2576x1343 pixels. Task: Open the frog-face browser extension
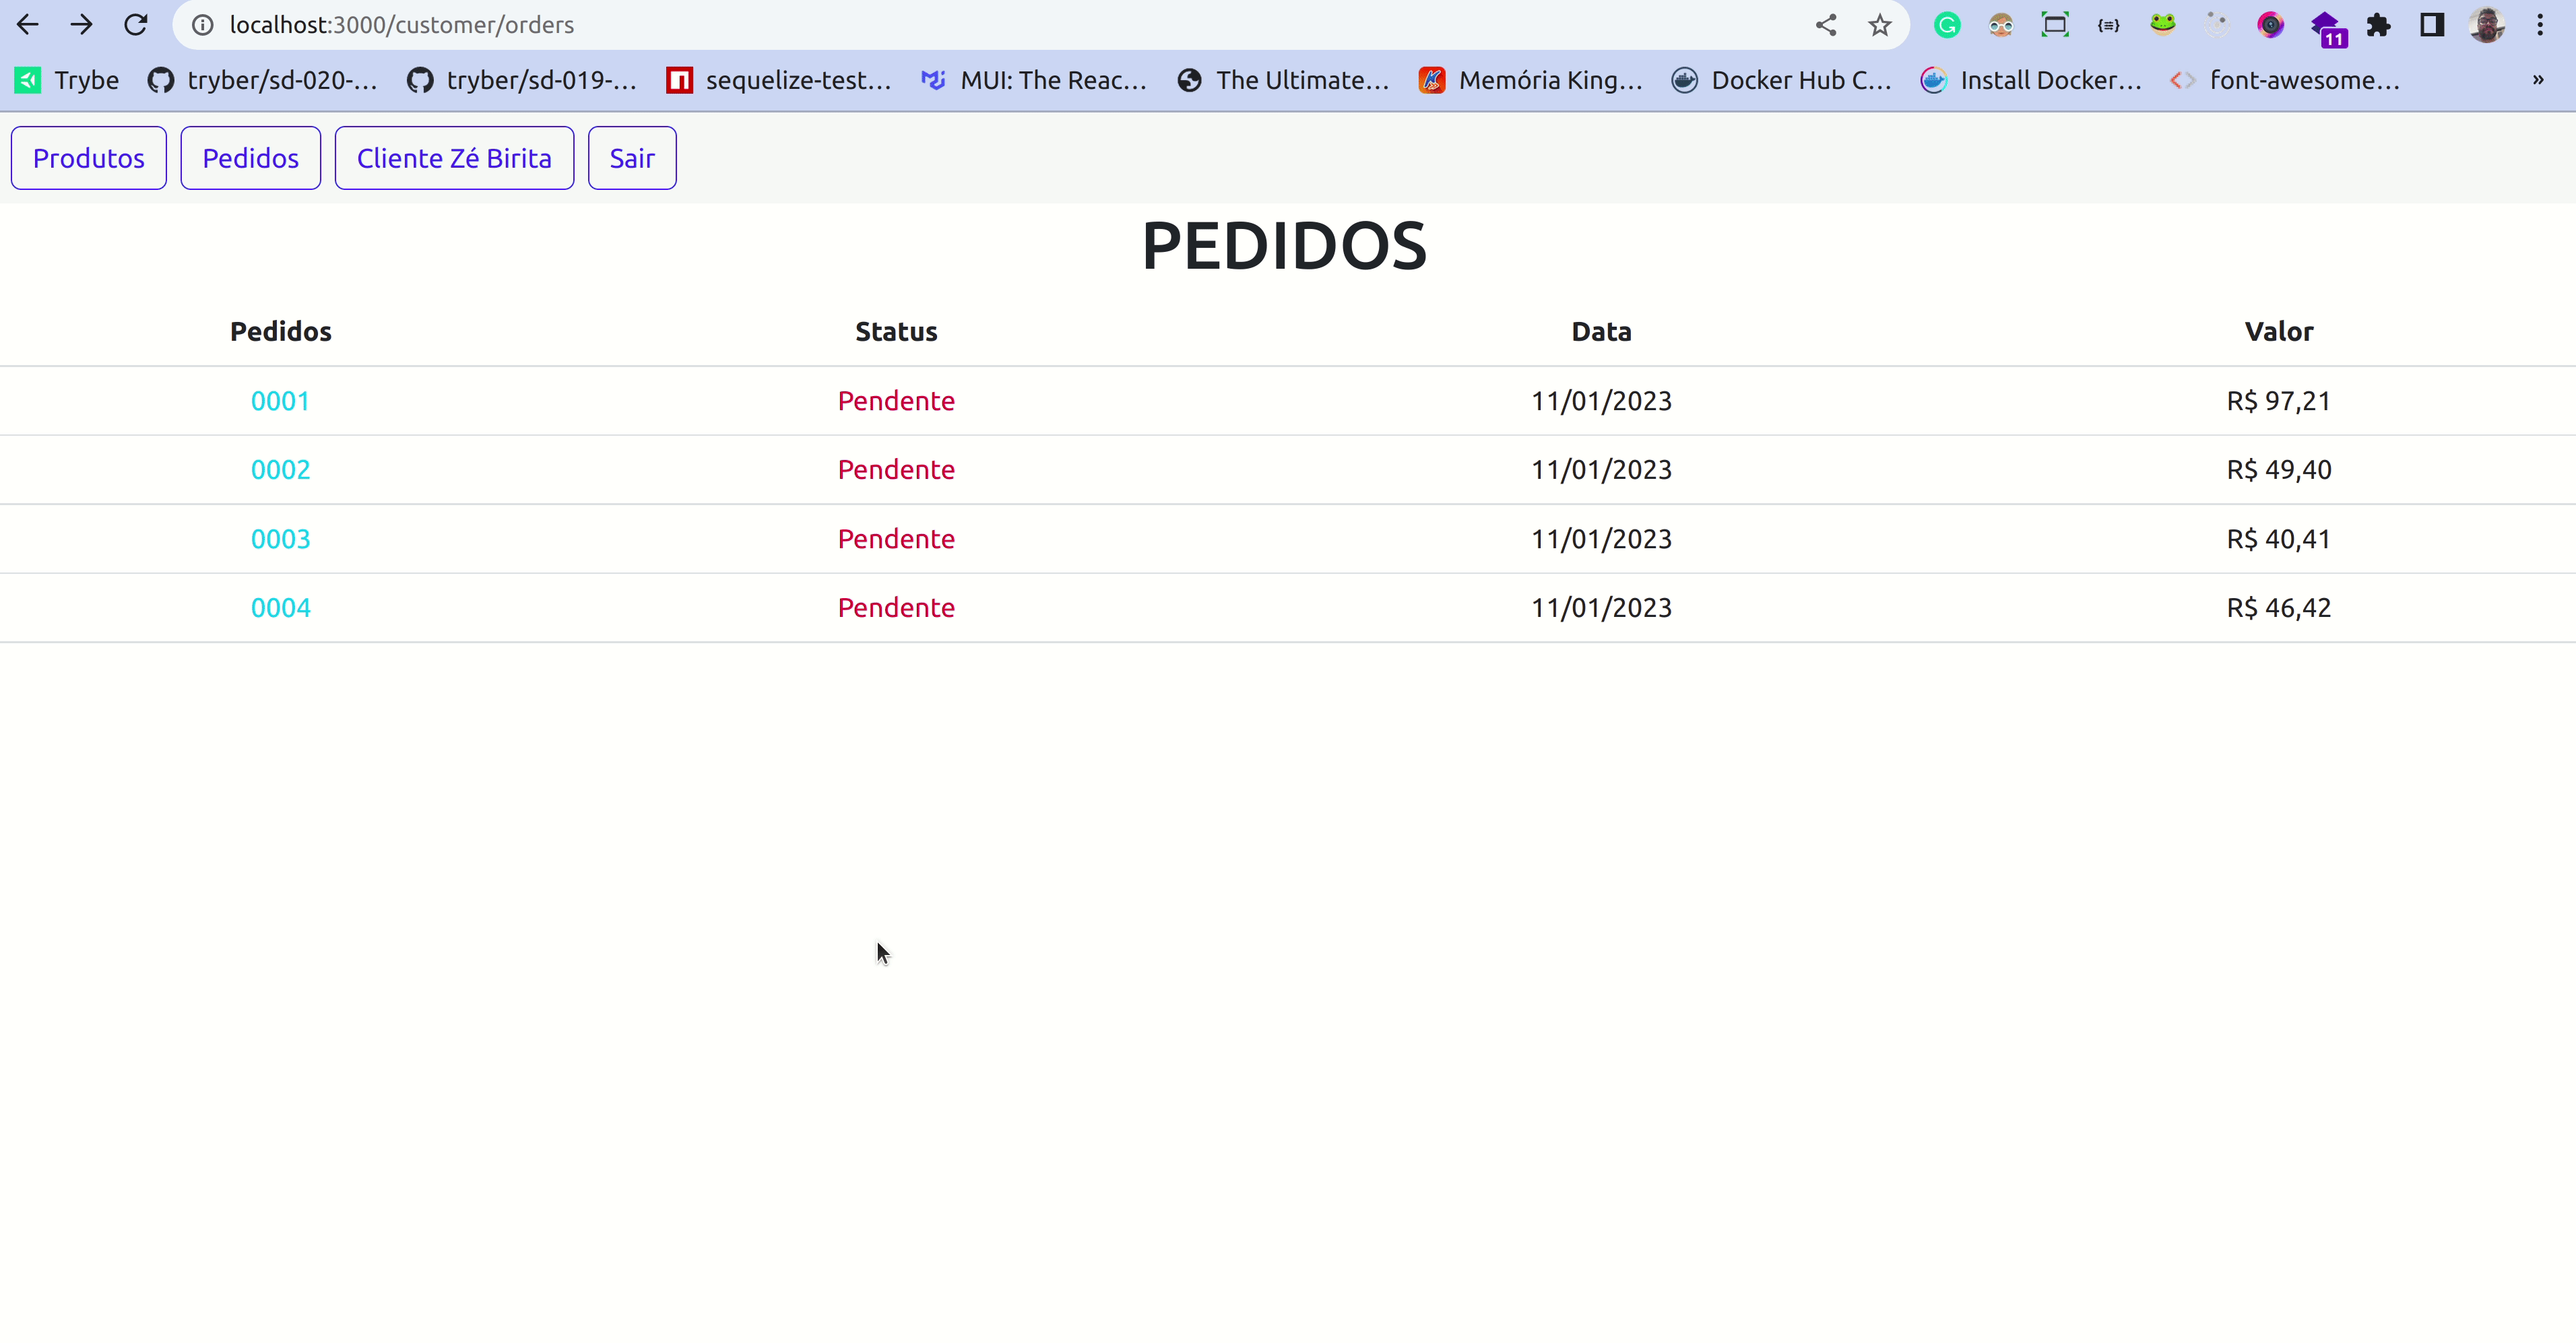tap(2163, 24)
